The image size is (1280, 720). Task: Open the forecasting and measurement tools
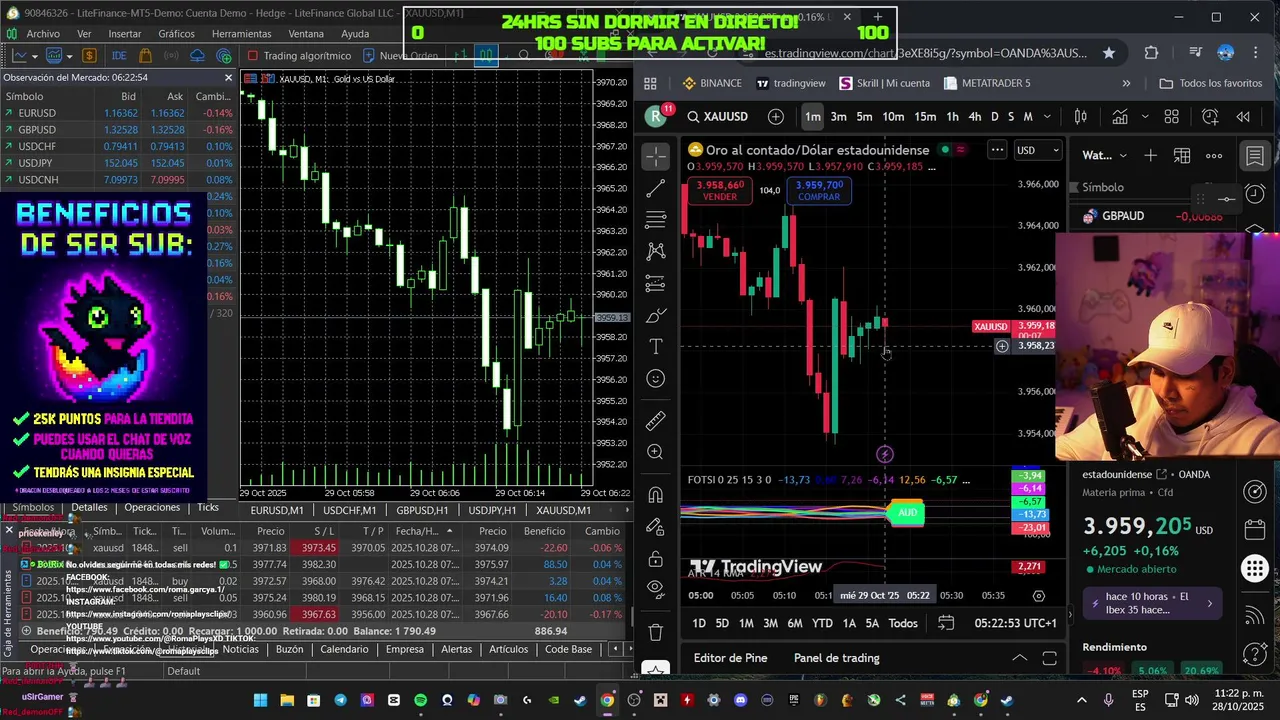pyautogui.click(x=656, y=284)
